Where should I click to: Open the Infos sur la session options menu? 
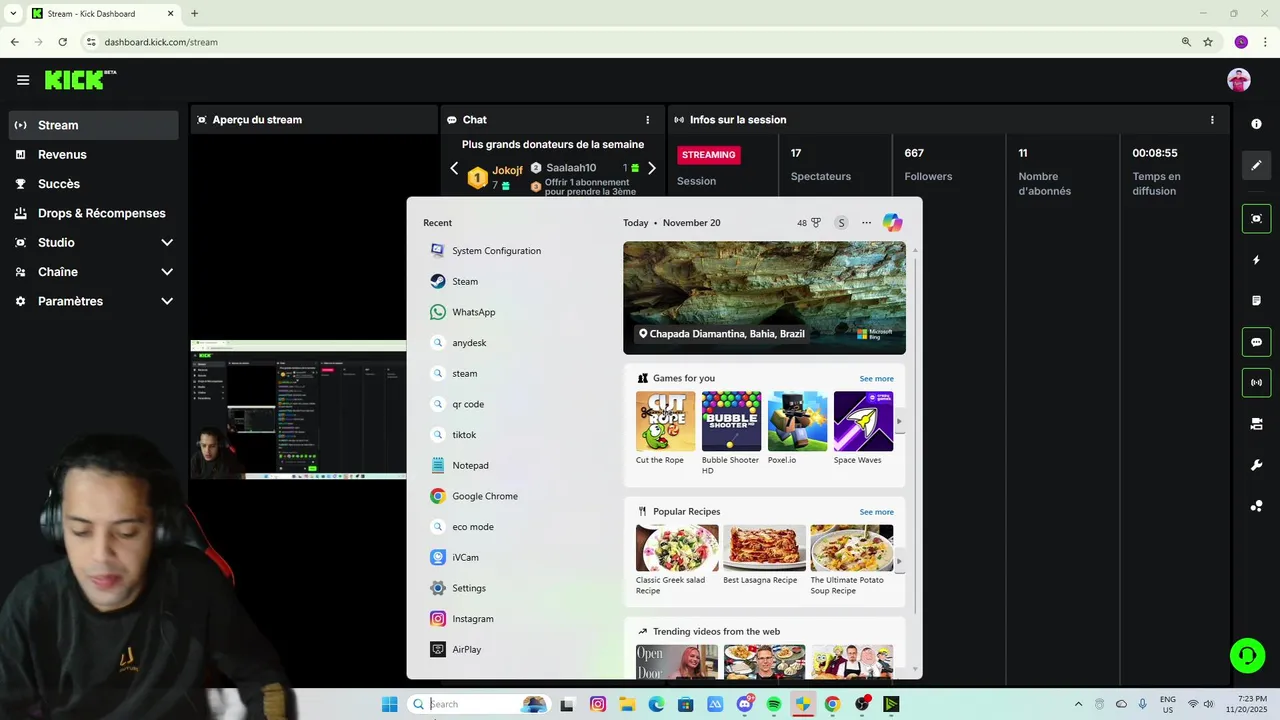click(1212, 120)
